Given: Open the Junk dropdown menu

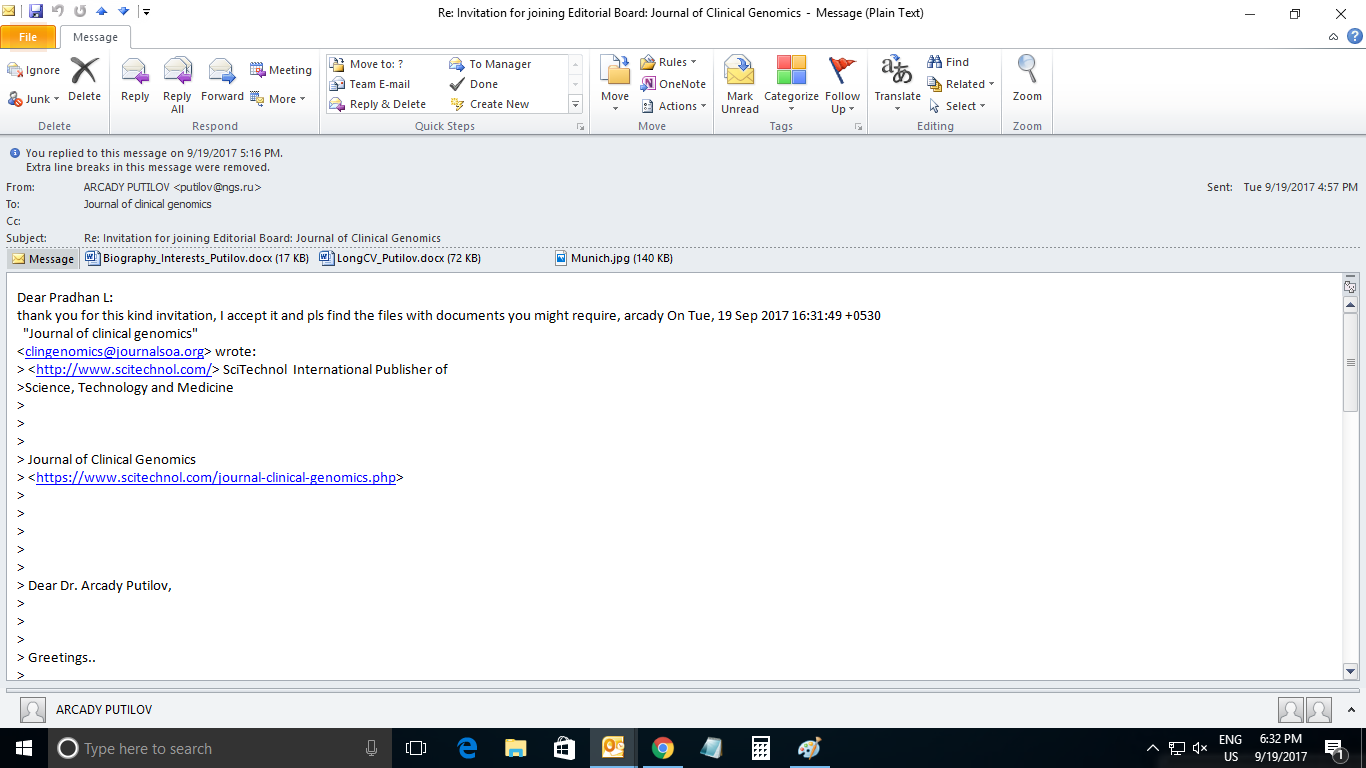Looking at the screenshot, I should [35, 99].
